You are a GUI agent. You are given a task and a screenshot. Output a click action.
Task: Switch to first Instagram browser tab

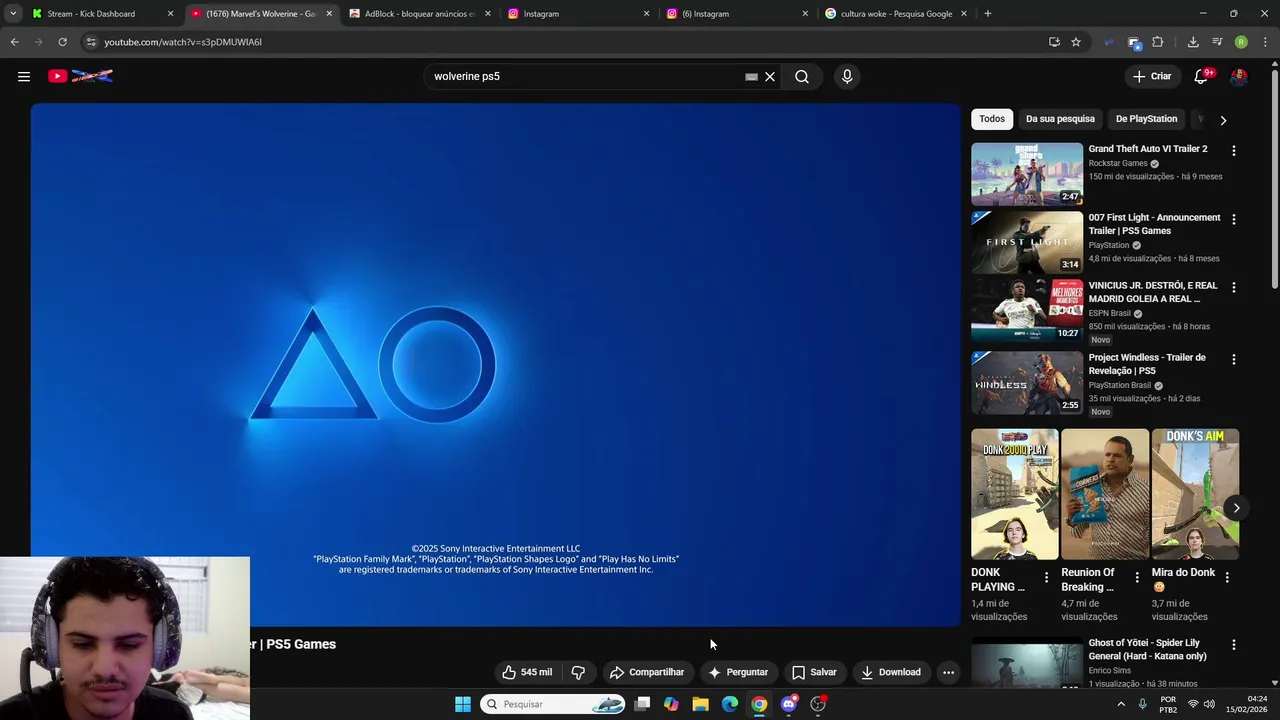tap(578, 14)
